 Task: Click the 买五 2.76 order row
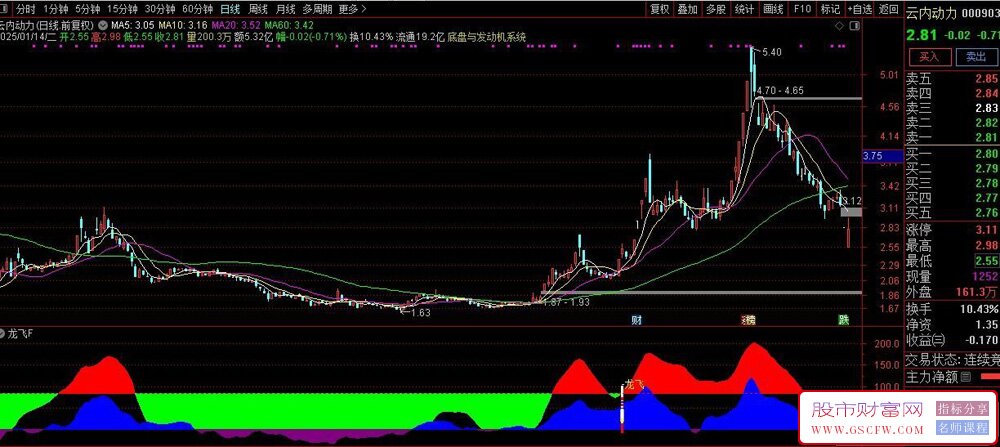(x=953, y=212)
